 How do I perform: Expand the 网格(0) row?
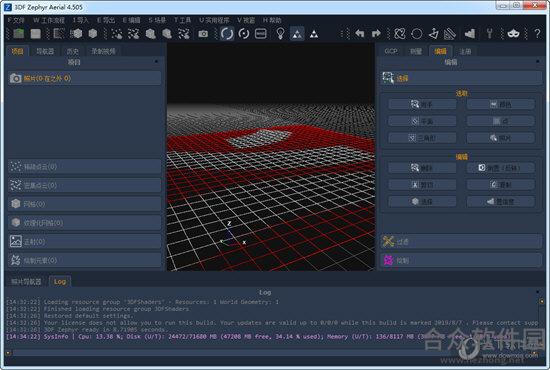(85, 204)
